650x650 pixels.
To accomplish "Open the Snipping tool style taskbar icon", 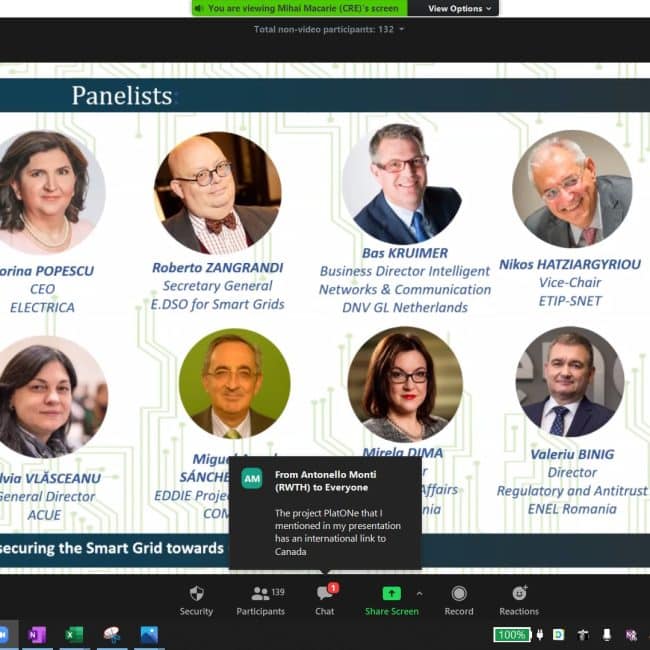I will [112, 635].
